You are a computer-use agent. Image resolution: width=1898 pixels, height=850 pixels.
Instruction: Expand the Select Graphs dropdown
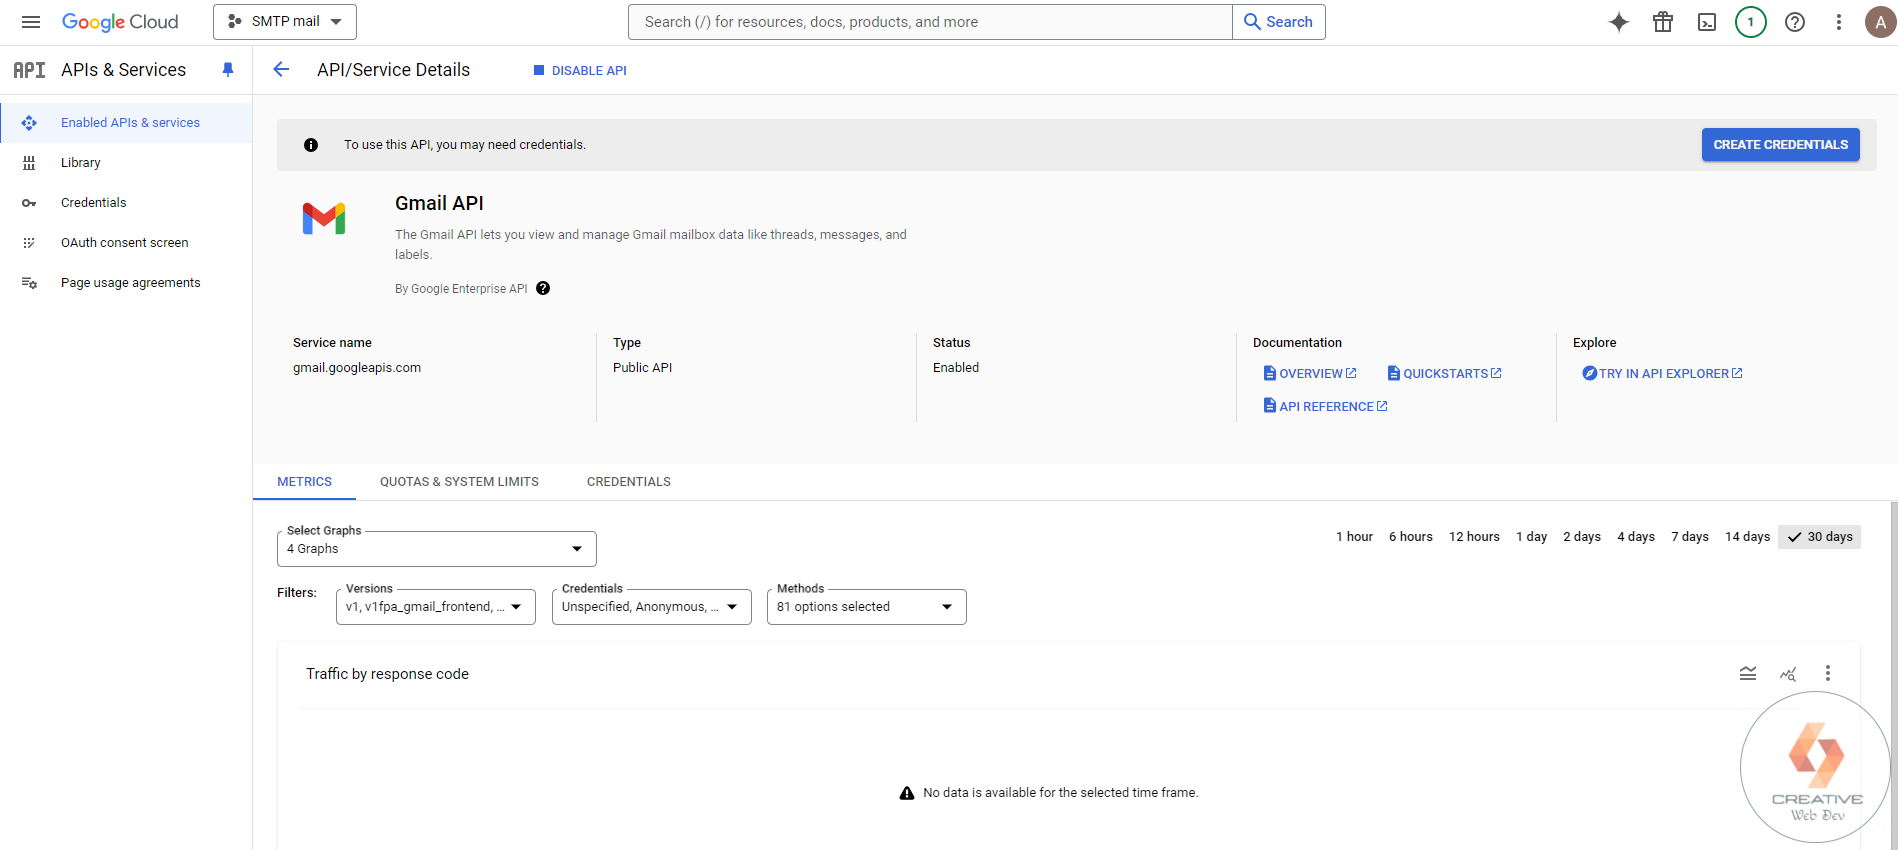pos(437,549)
